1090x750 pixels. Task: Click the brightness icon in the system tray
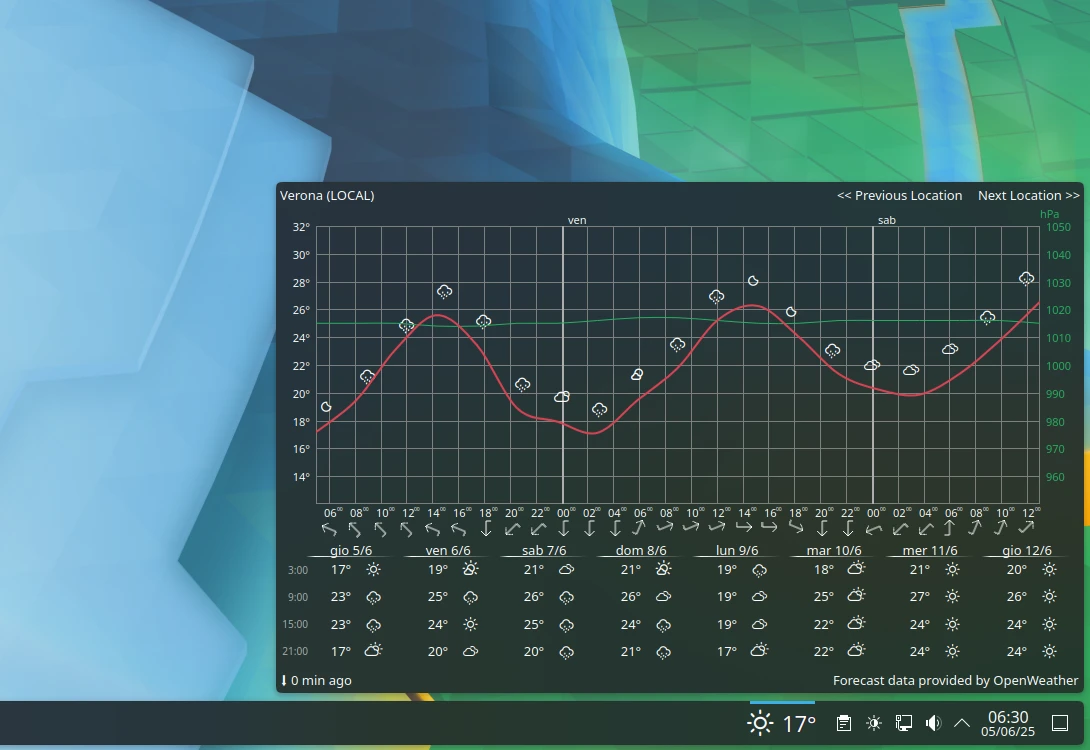[x=872, y=722]
